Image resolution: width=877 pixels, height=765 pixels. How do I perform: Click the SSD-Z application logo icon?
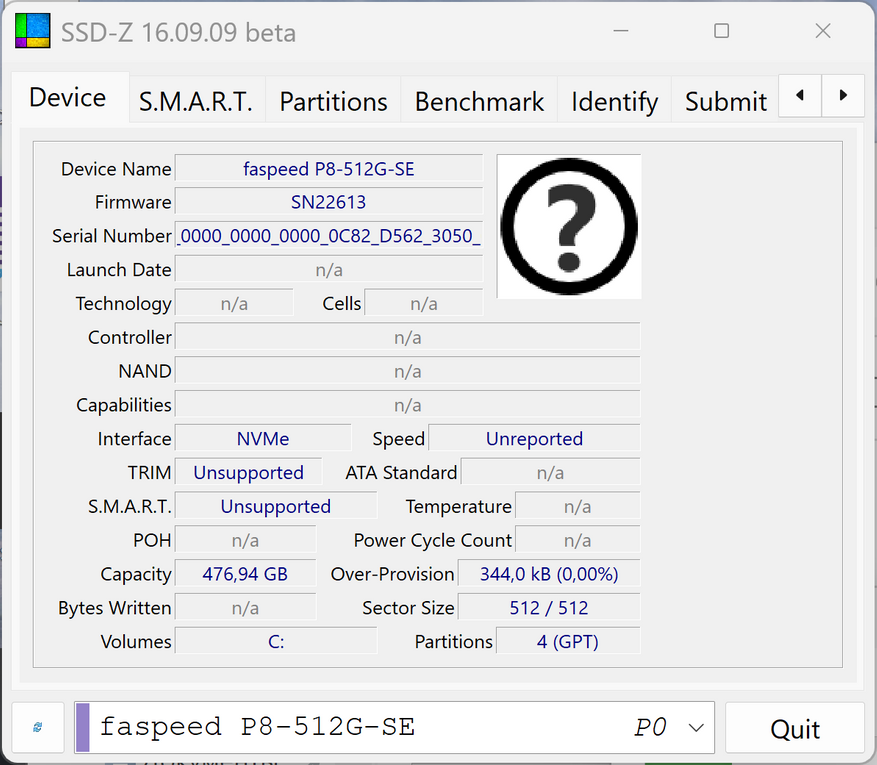tap(32, 31)
